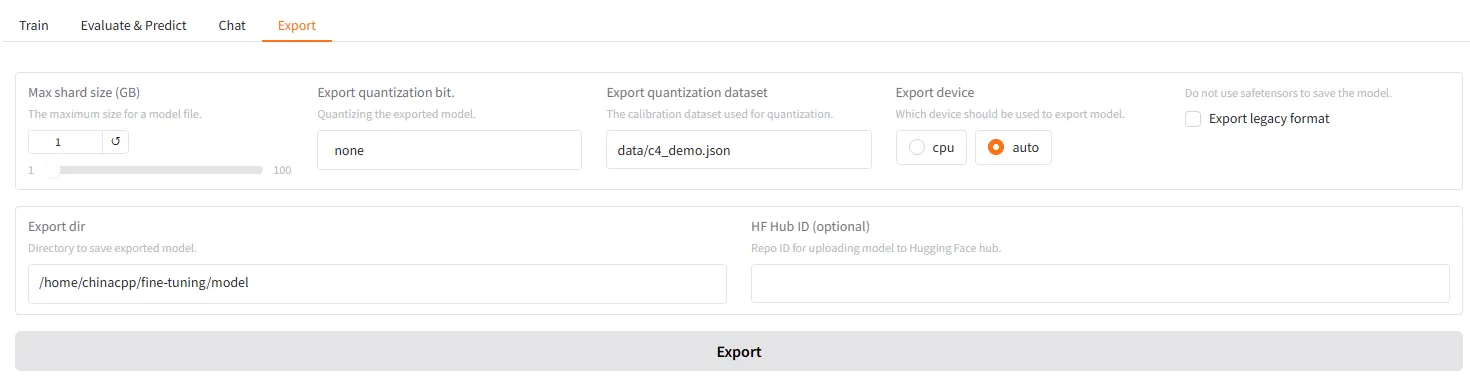1470x376 pixels.
Task: Enable the Export legacy format checkbox
Action: (x=1193, y=119)
